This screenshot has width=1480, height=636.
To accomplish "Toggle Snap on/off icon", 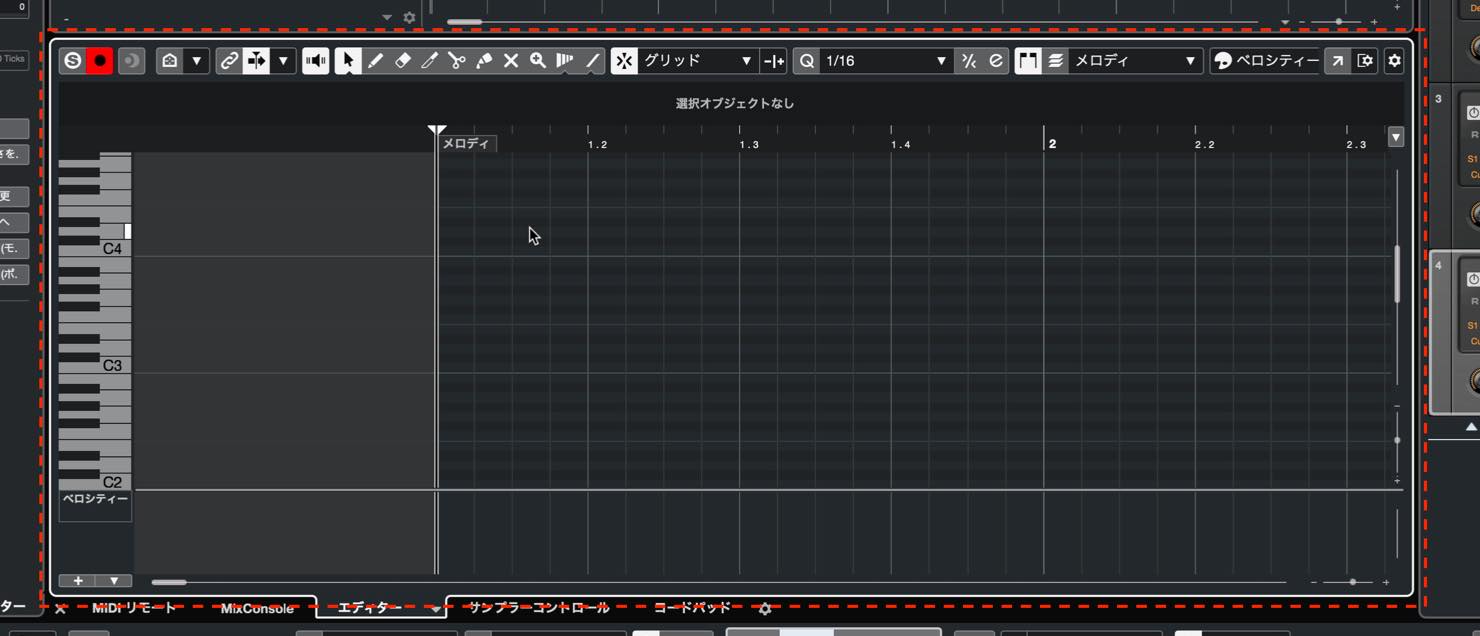I will pos(624,61).
